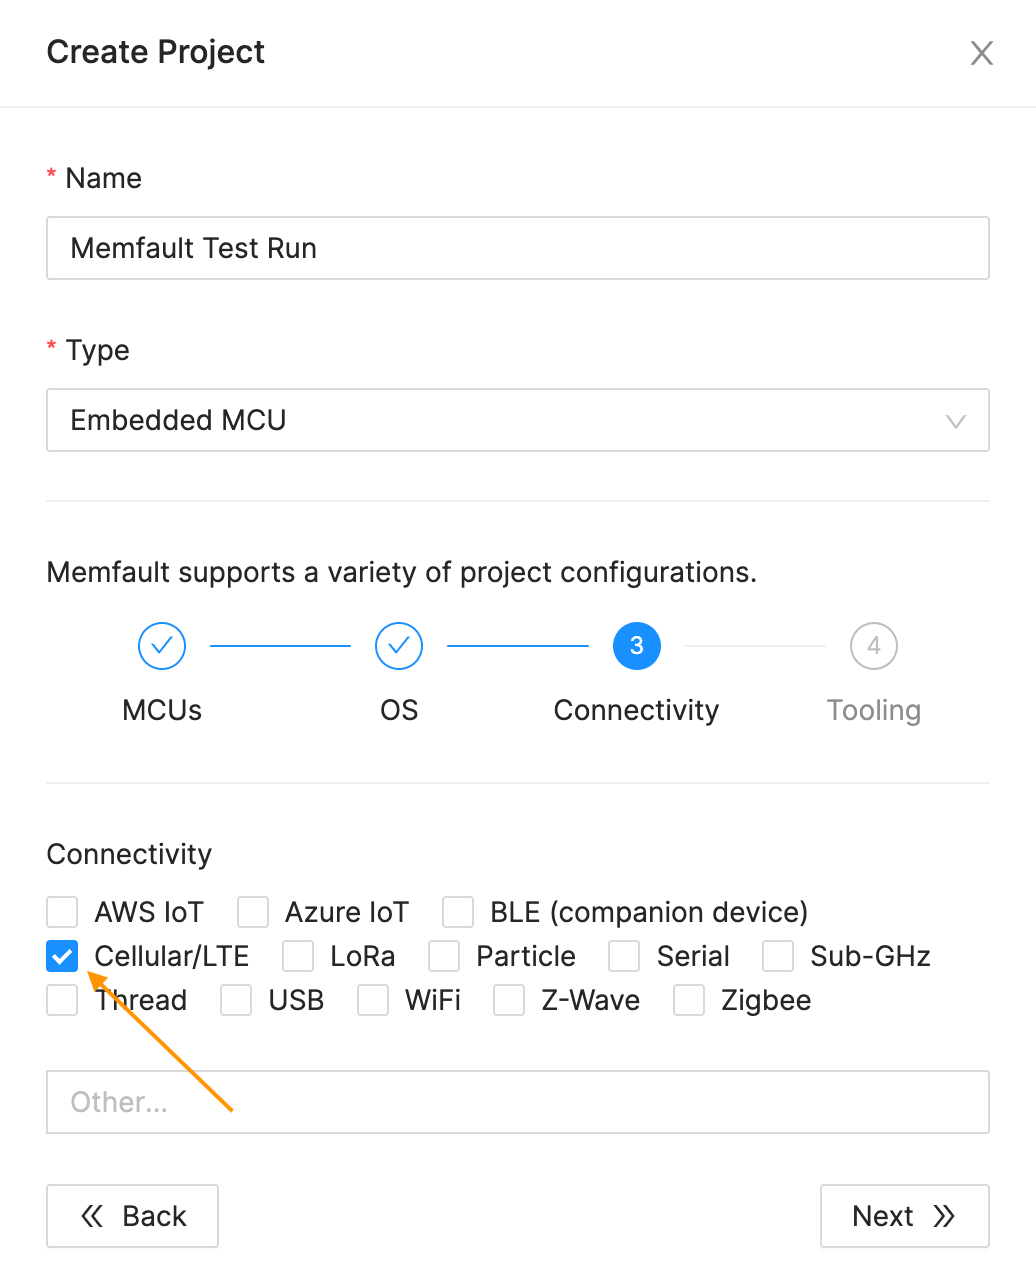Click the completed MCUs step icon

[162, 646]
